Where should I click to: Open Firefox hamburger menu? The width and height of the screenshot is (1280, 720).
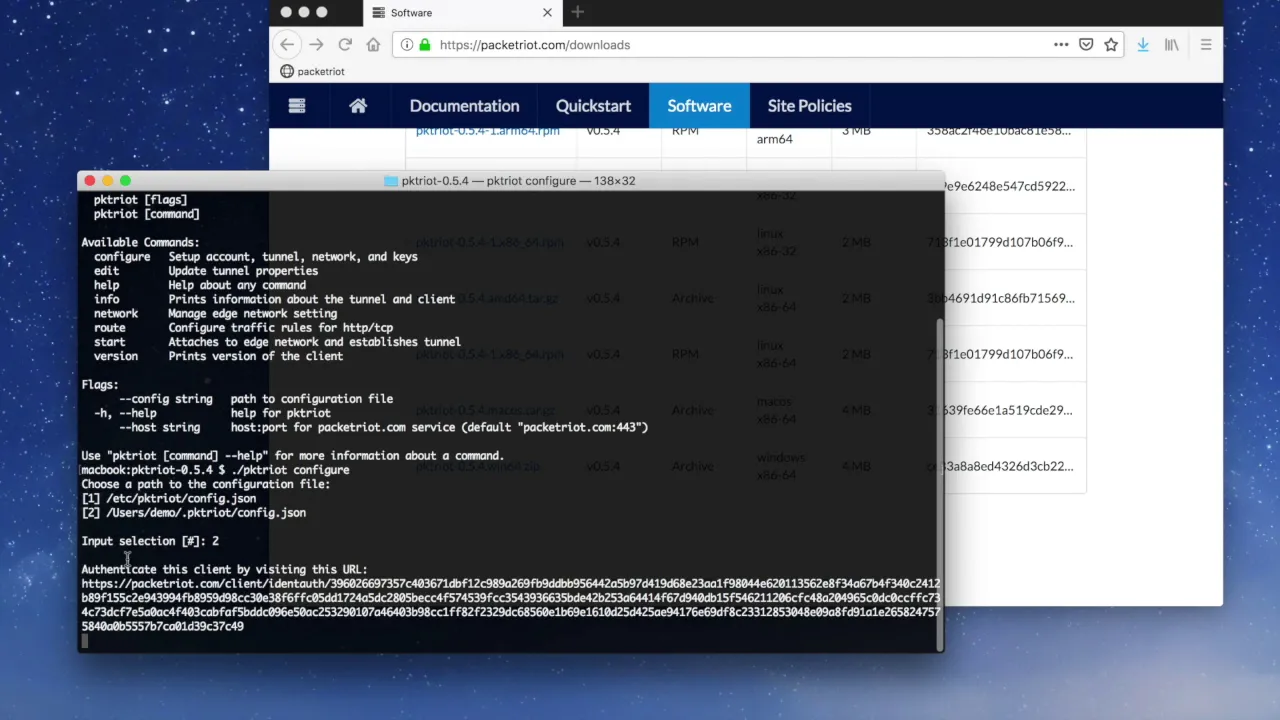coord(1206,45)
